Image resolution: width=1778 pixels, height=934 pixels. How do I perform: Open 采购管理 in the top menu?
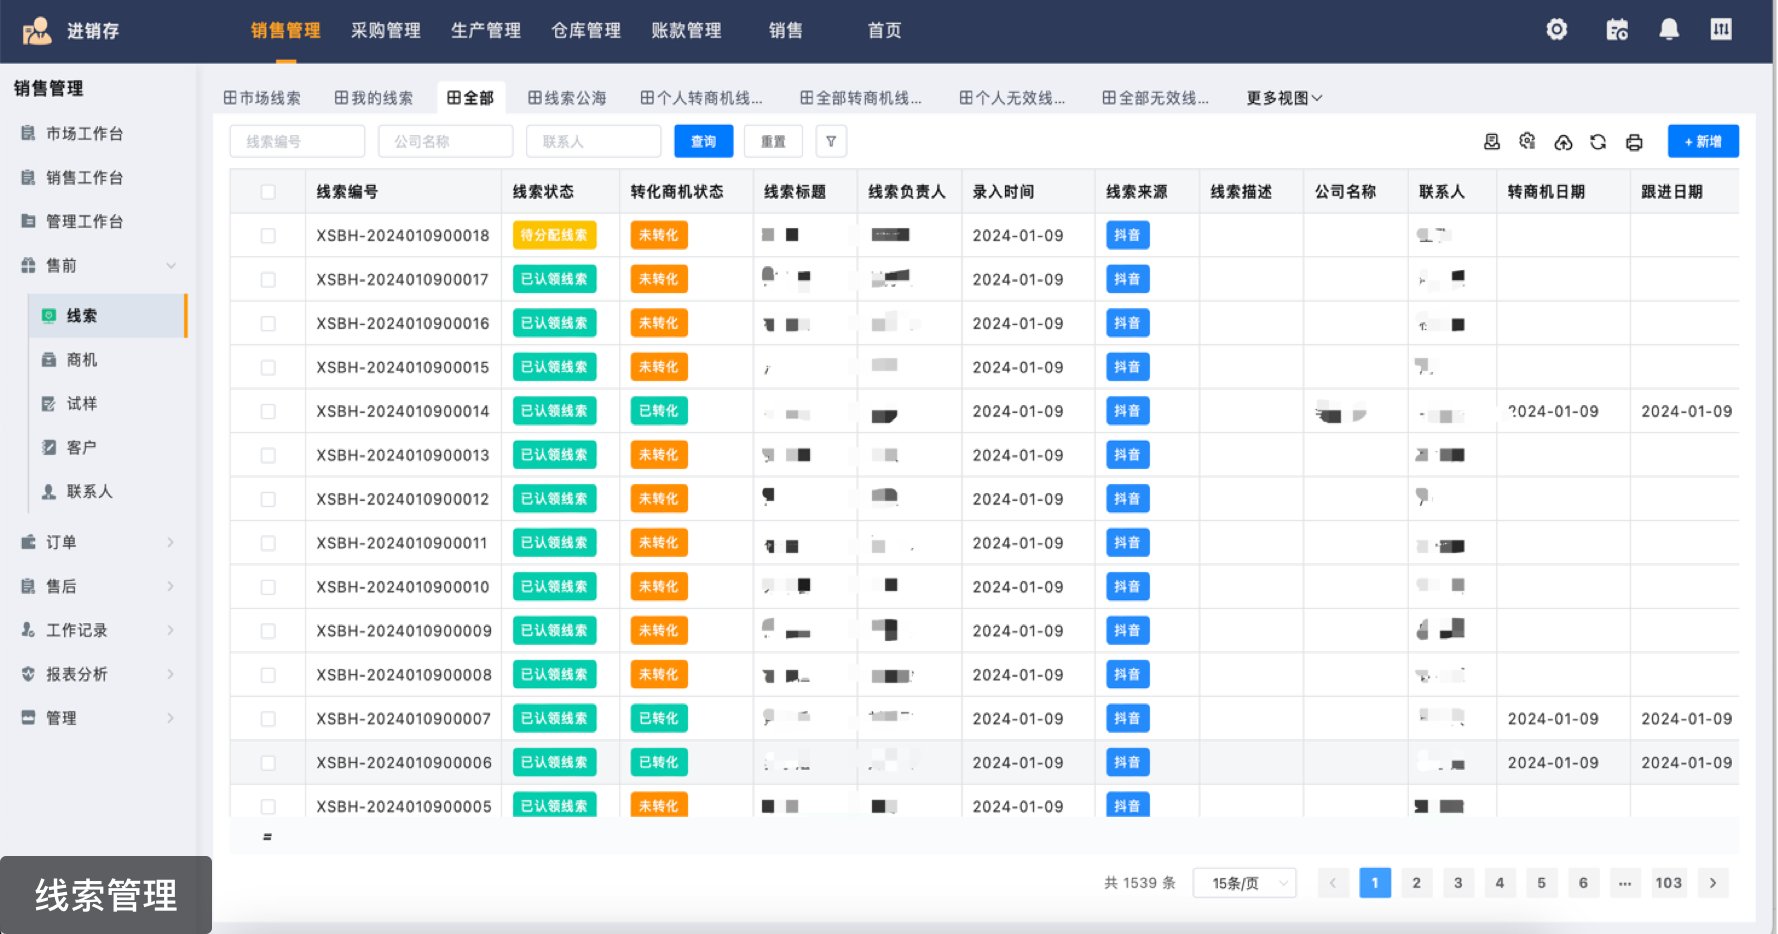coord(385,30)
